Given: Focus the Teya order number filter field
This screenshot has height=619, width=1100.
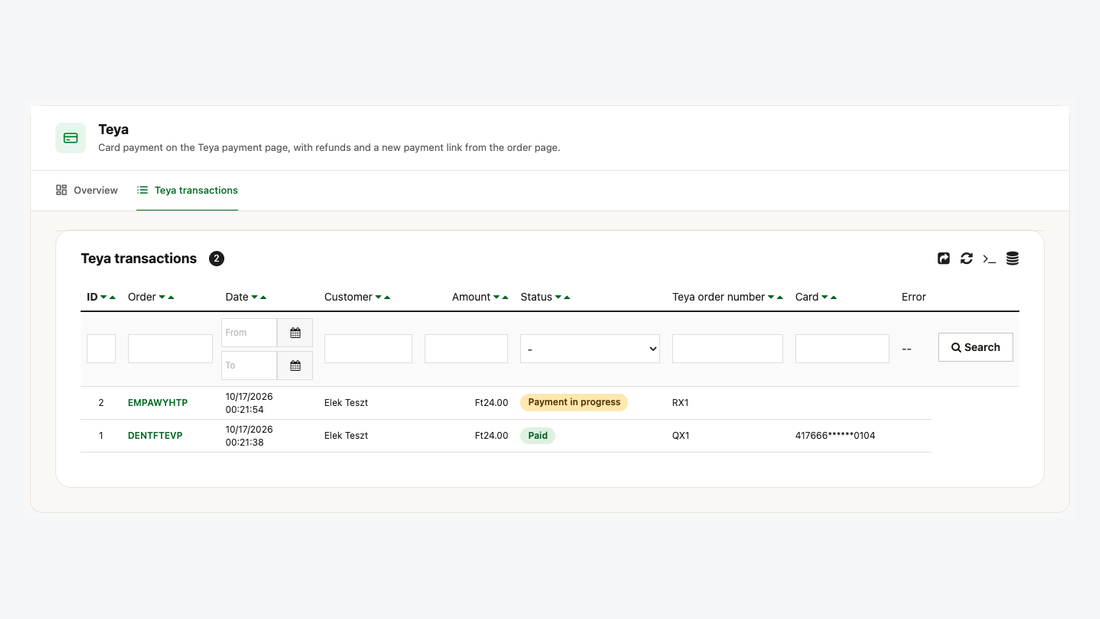Looking at the screenshot, I should pos(727,349).
